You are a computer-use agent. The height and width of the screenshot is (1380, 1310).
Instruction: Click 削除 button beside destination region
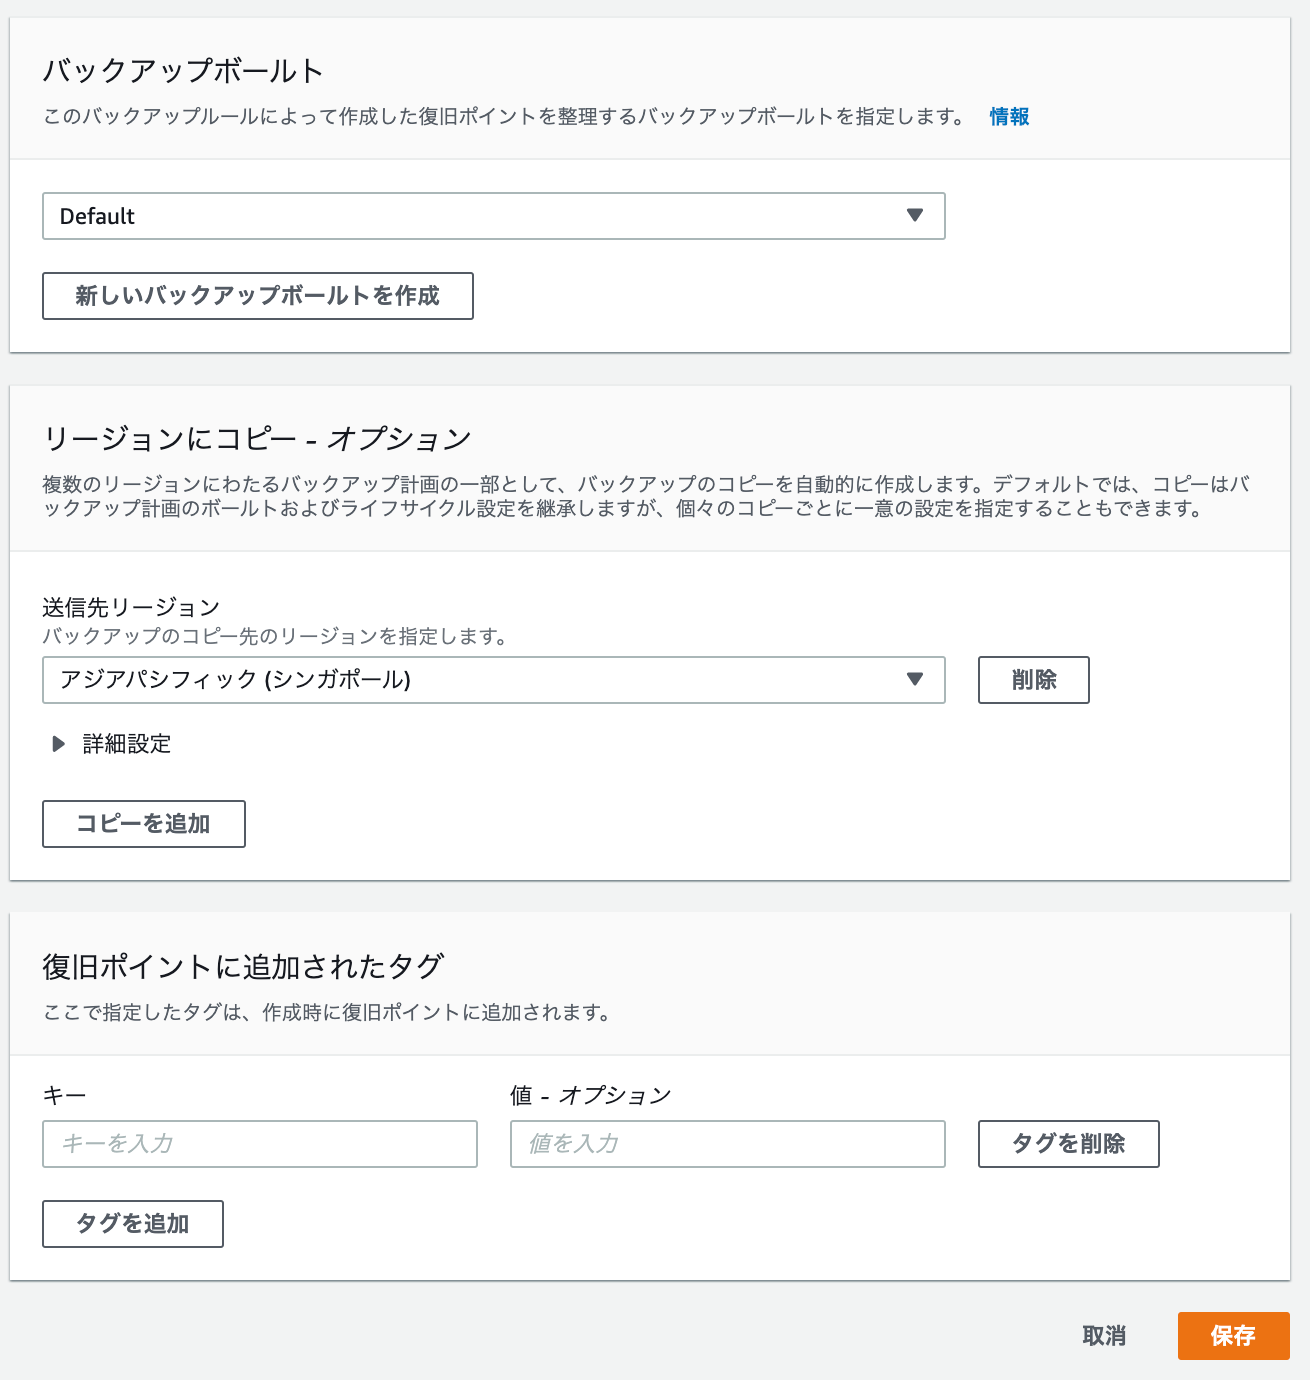(1033, 680)
